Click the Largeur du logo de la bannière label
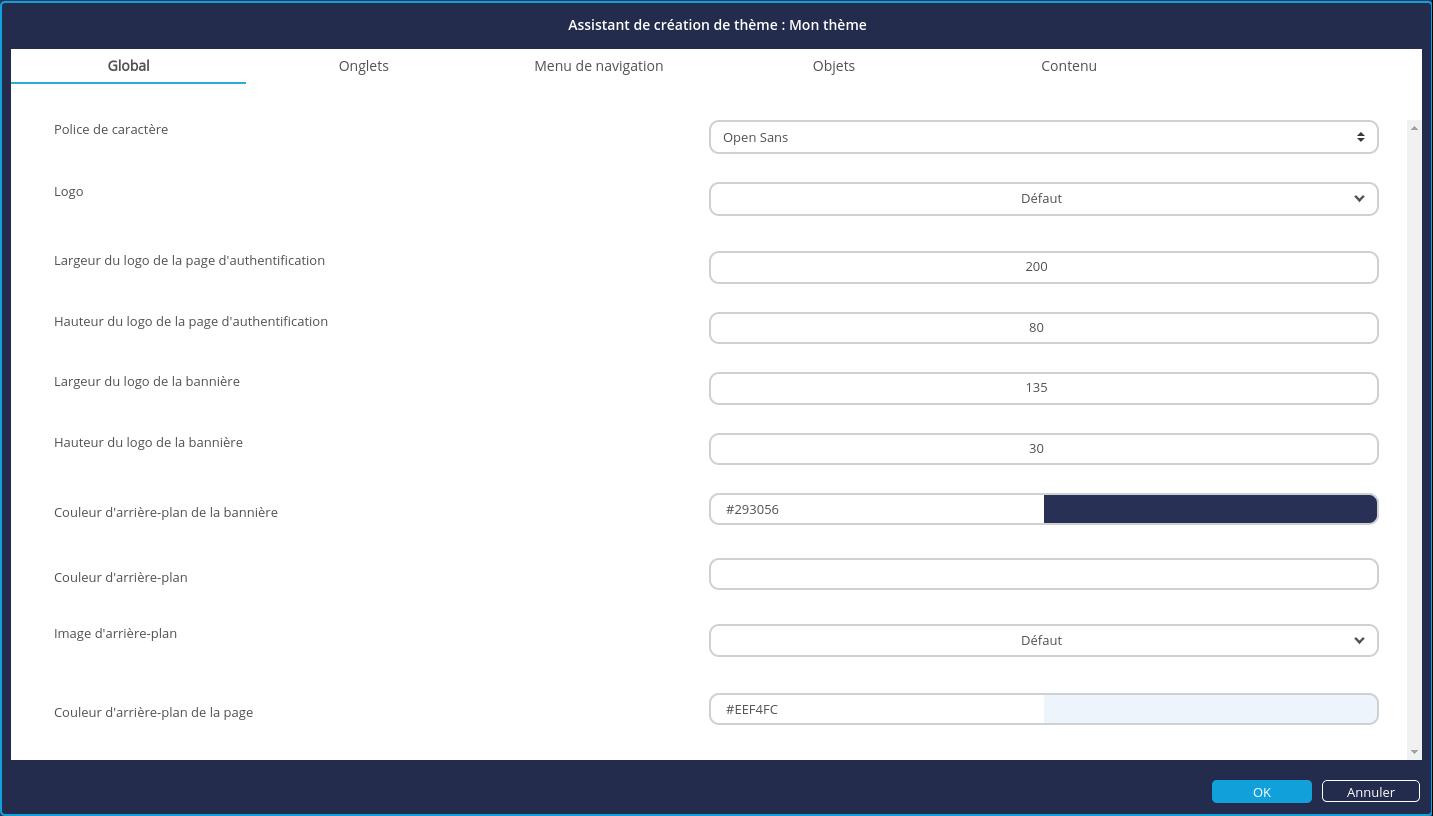Screen dimensions: 1433x816 click(x=147, y=381)
